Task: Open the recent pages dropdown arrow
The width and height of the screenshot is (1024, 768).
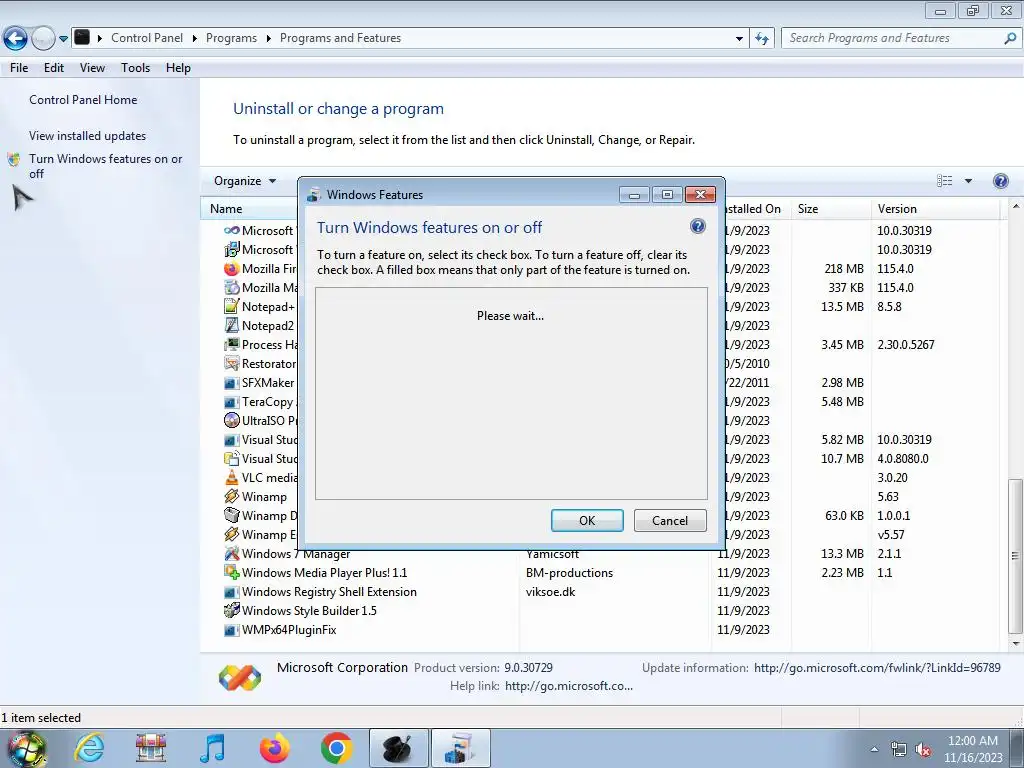Action: coord(63,39)
